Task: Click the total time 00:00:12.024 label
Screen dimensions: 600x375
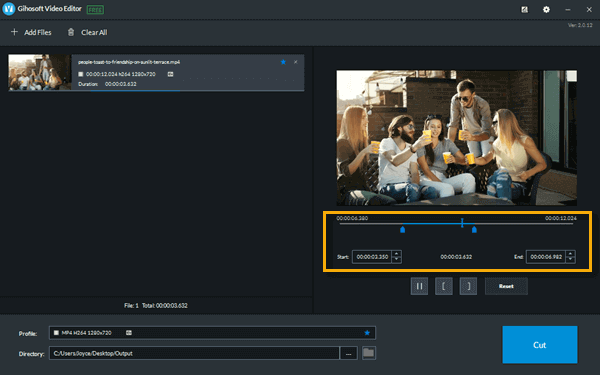Action: [561, 218]
